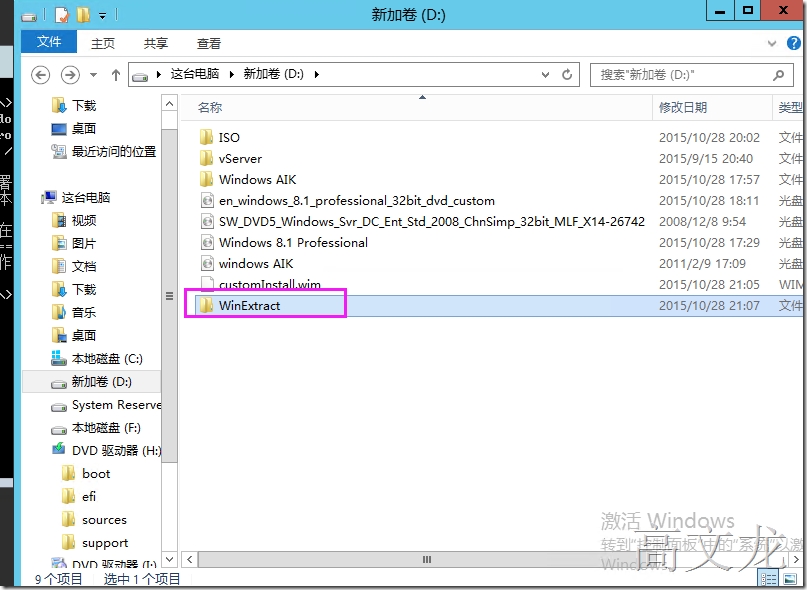This screenshot has height=590, width=807.
Task: Click the horizontal scrollbar thumb in file list
Action: [x=426, y=560]
